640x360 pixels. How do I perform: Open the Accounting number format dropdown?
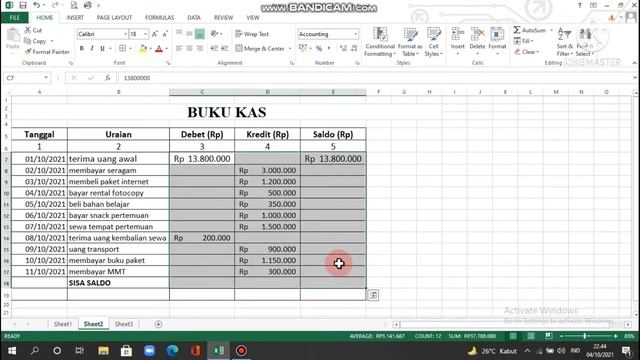356,34
